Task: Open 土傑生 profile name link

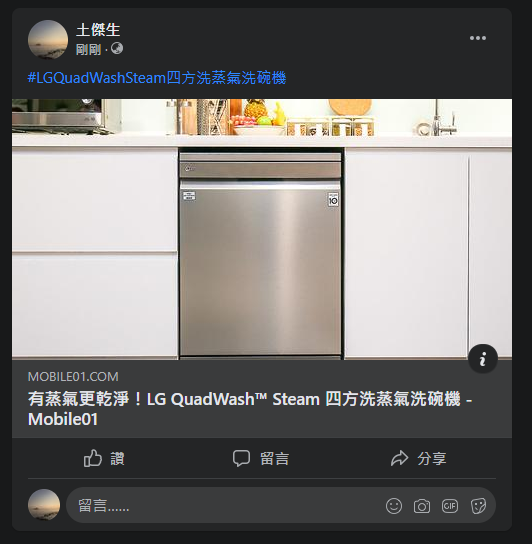Action: [x=98, y=30]
